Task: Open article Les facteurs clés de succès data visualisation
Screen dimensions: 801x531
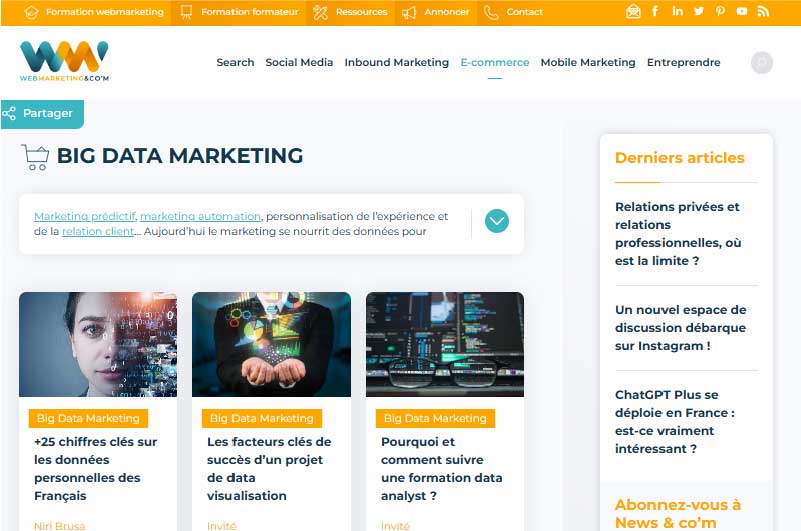Action: click(x=269, y=469)
